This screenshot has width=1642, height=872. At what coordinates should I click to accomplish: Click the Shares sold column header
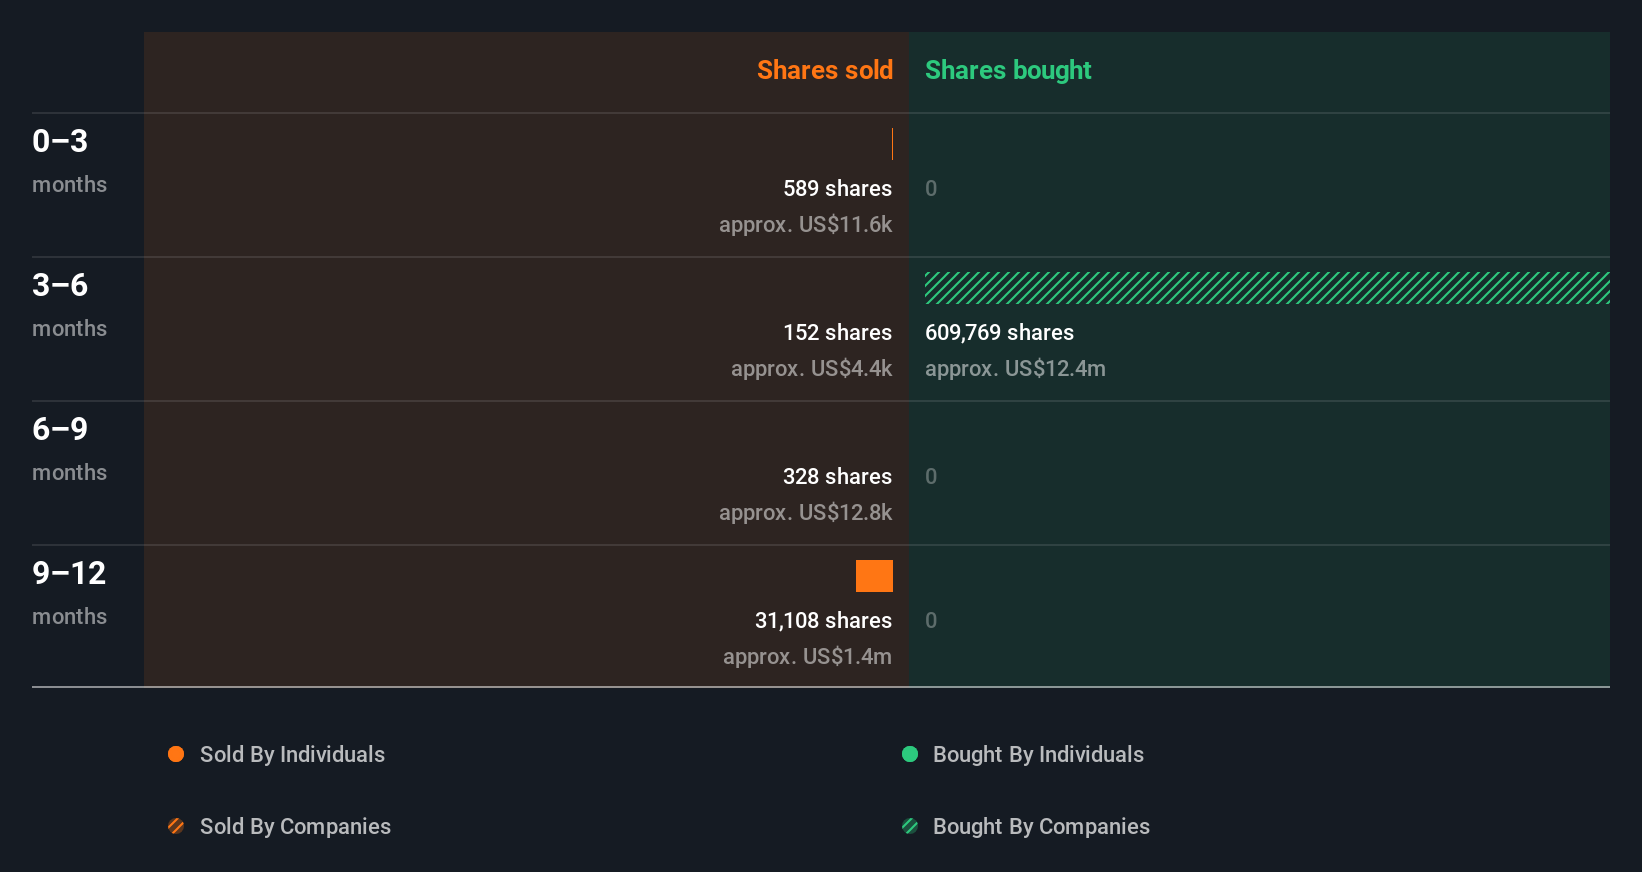click(x=824, y=70)
